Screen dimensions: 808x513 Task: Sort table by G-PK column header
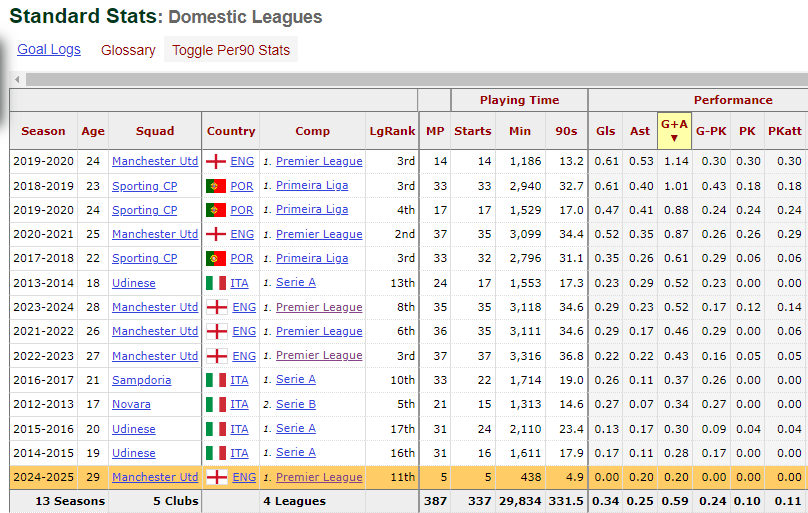pos(711,131)
